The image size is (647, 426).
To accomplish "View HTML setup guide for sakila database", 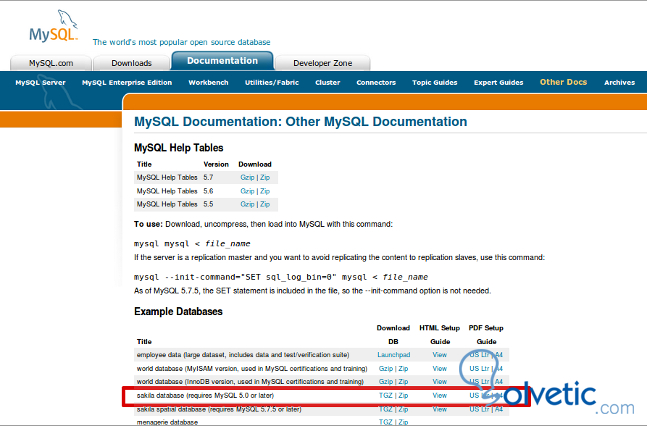I will point(439,395).
